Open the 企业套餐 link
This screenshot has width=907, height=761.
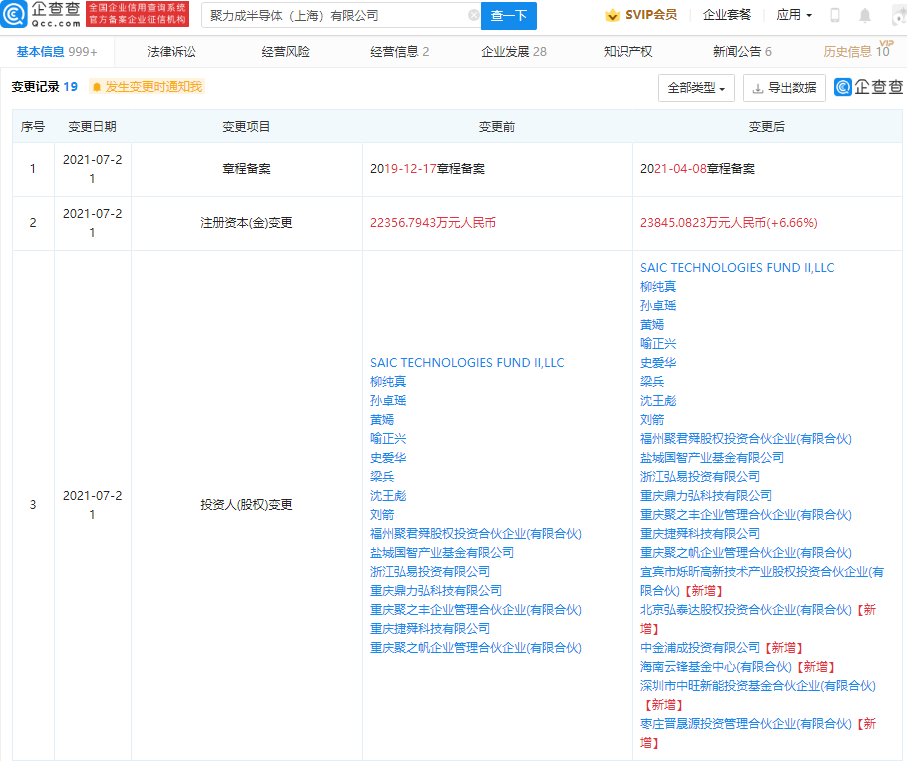point(726,15)
